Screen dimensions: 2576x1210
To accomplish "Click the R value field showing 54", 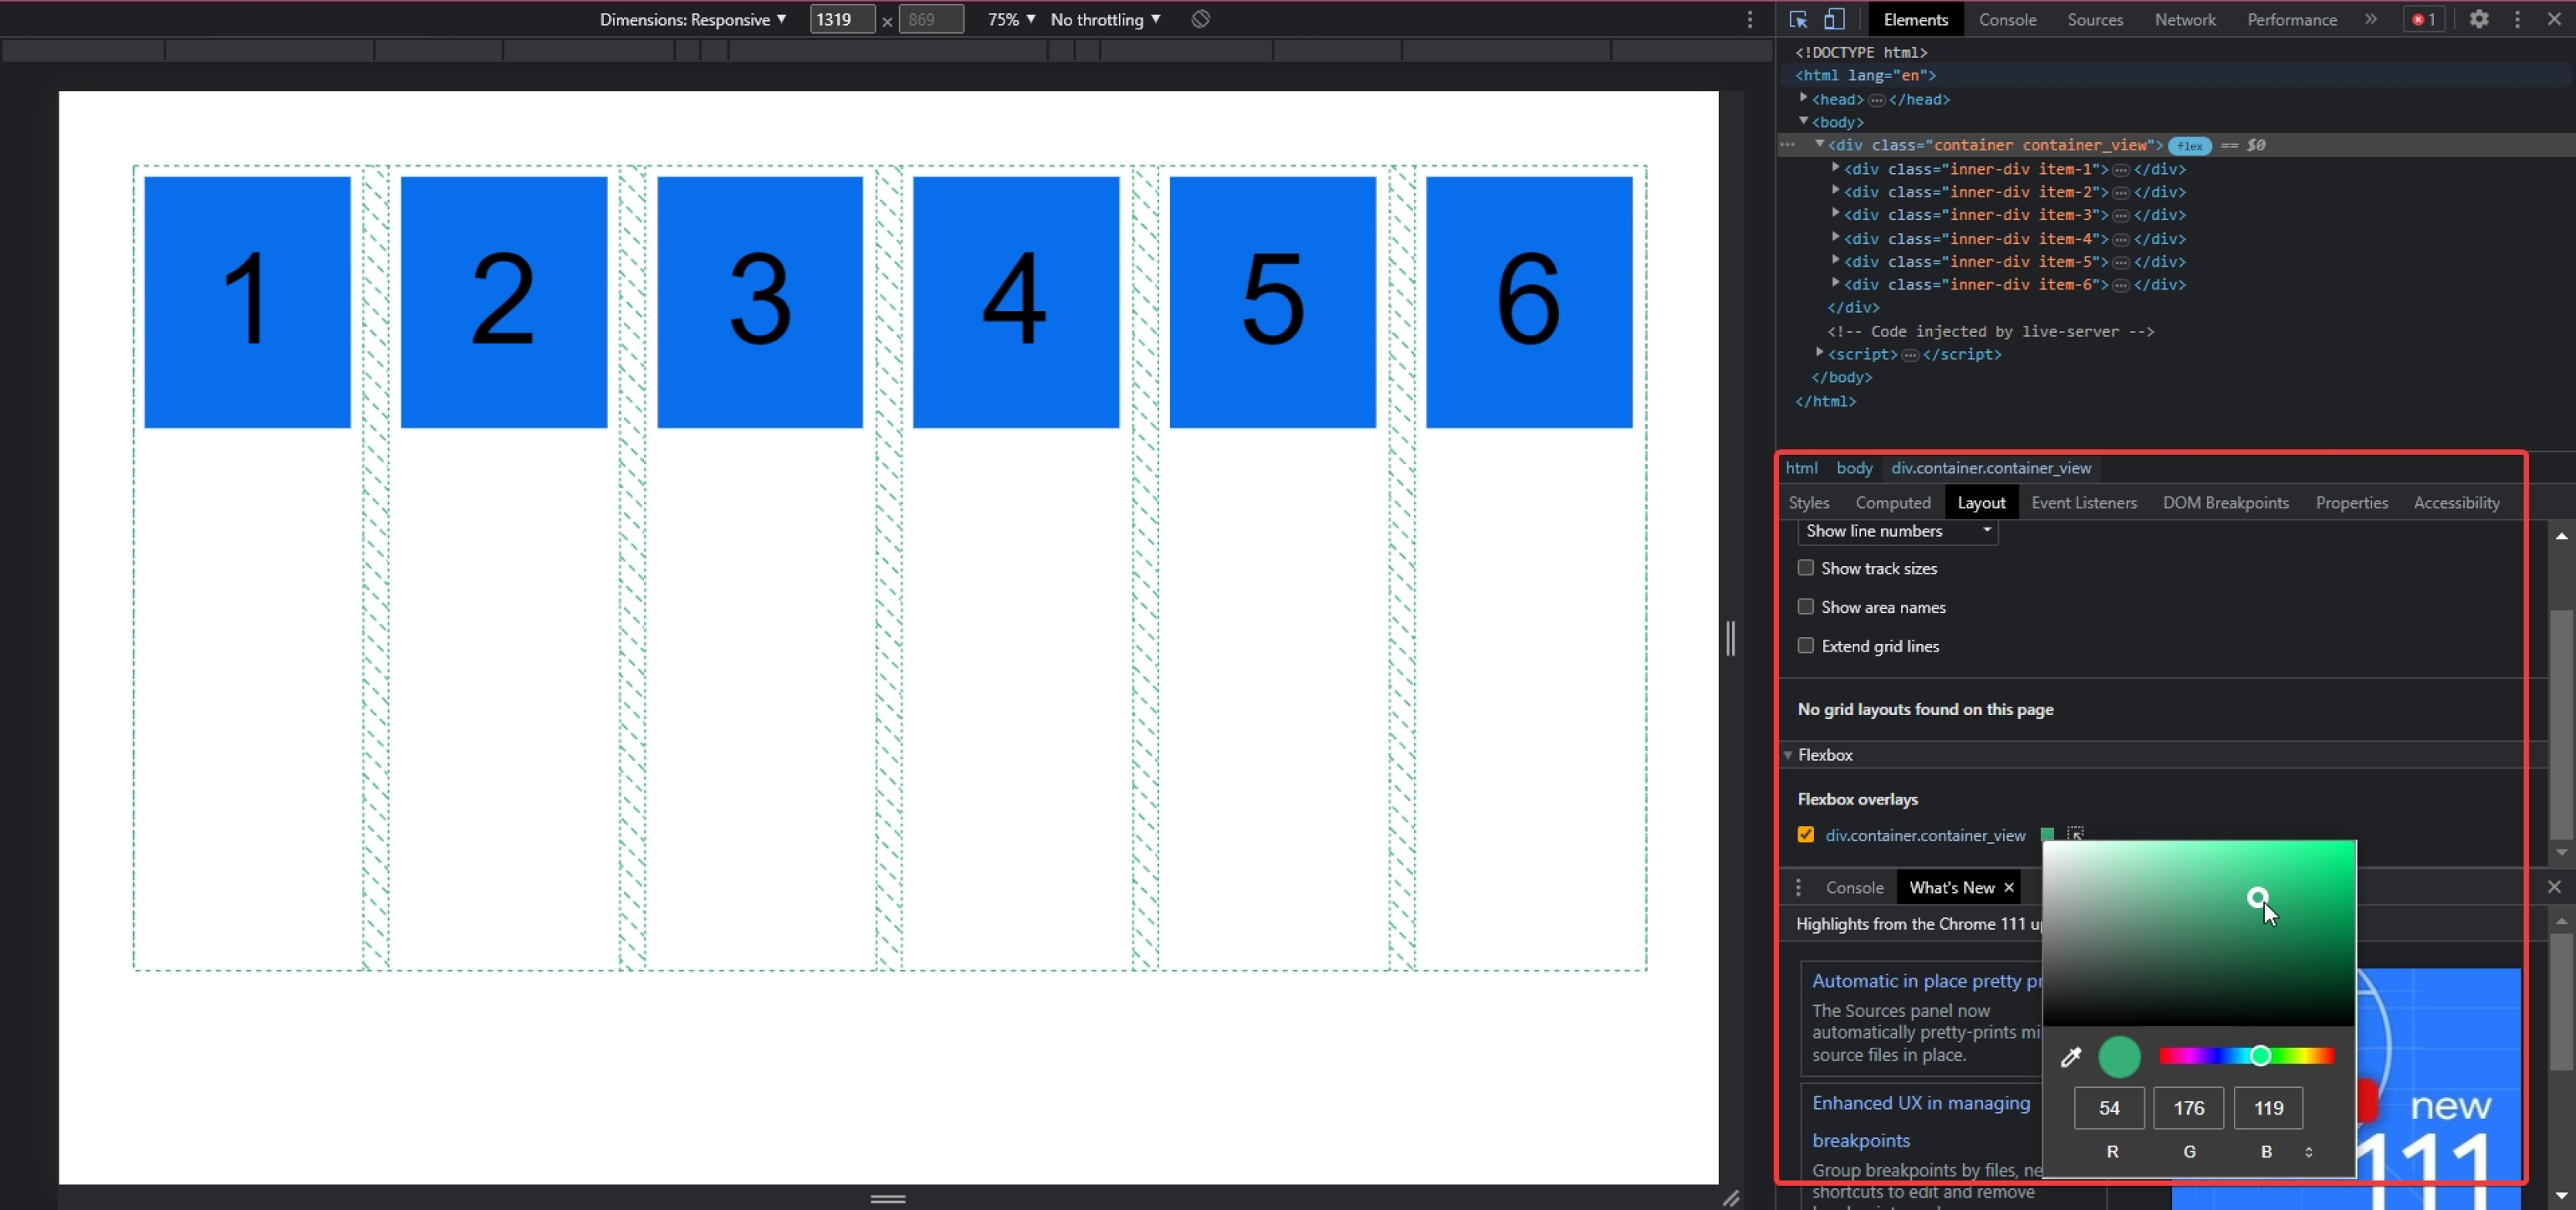I will 2109,1108.
